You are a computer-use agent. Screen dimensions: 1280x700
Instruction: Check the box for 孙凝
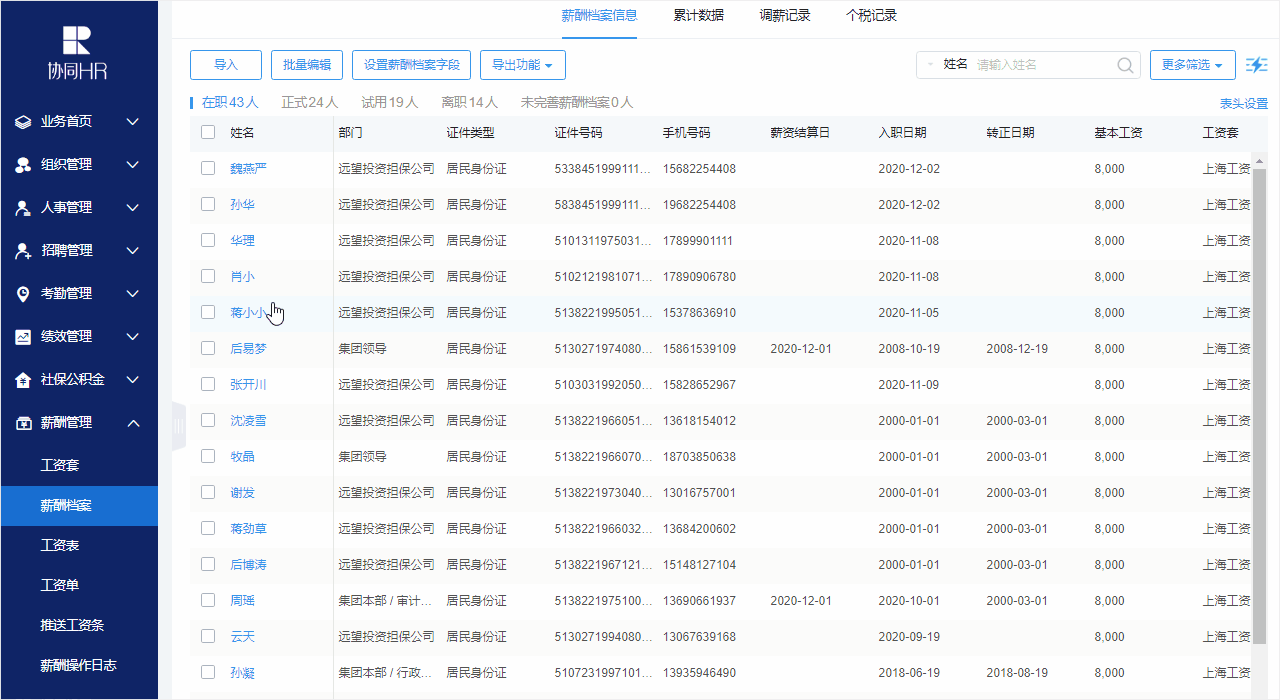click(x=208, y=672)
